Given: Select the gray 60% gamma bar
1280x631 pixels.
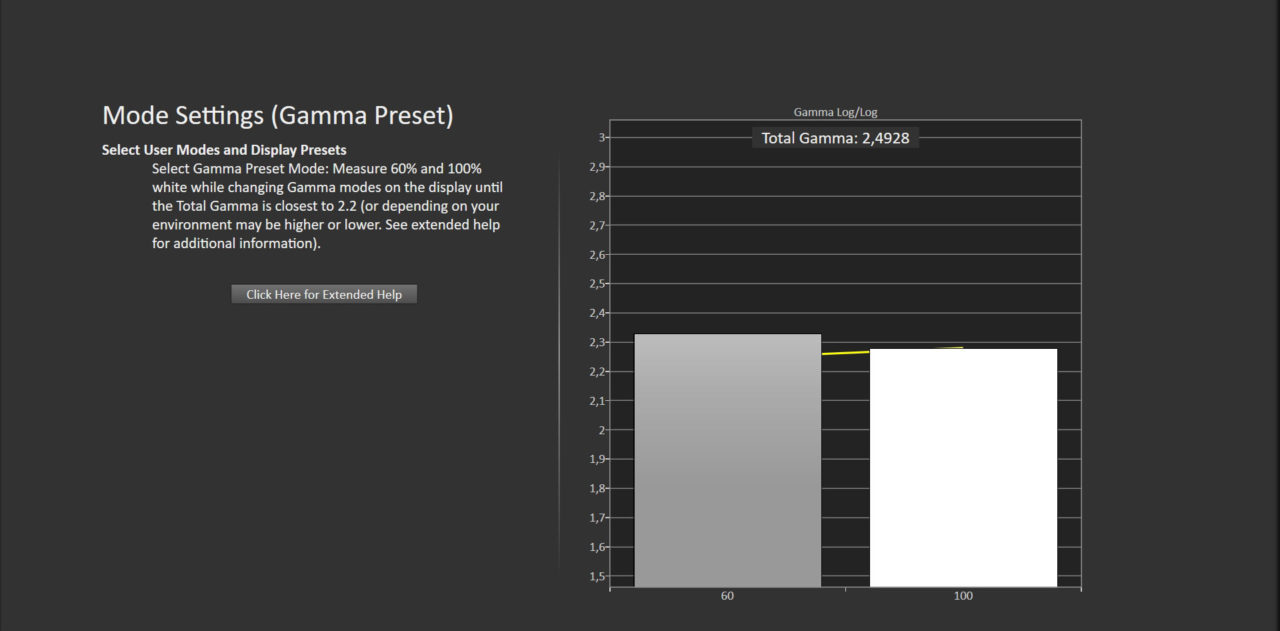Looking at the screenshot, I should point(728,460).
